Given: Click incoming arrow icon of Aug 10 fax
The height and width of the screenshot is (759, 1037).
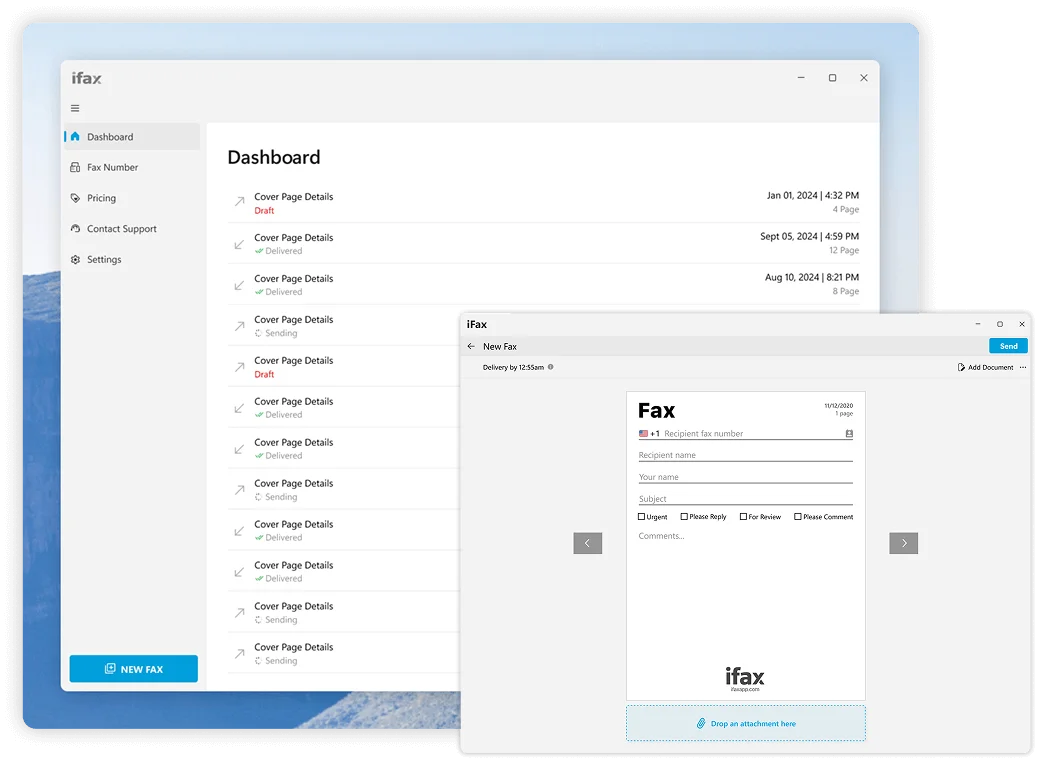Looking at the screenshot, I should coord(239,285).
